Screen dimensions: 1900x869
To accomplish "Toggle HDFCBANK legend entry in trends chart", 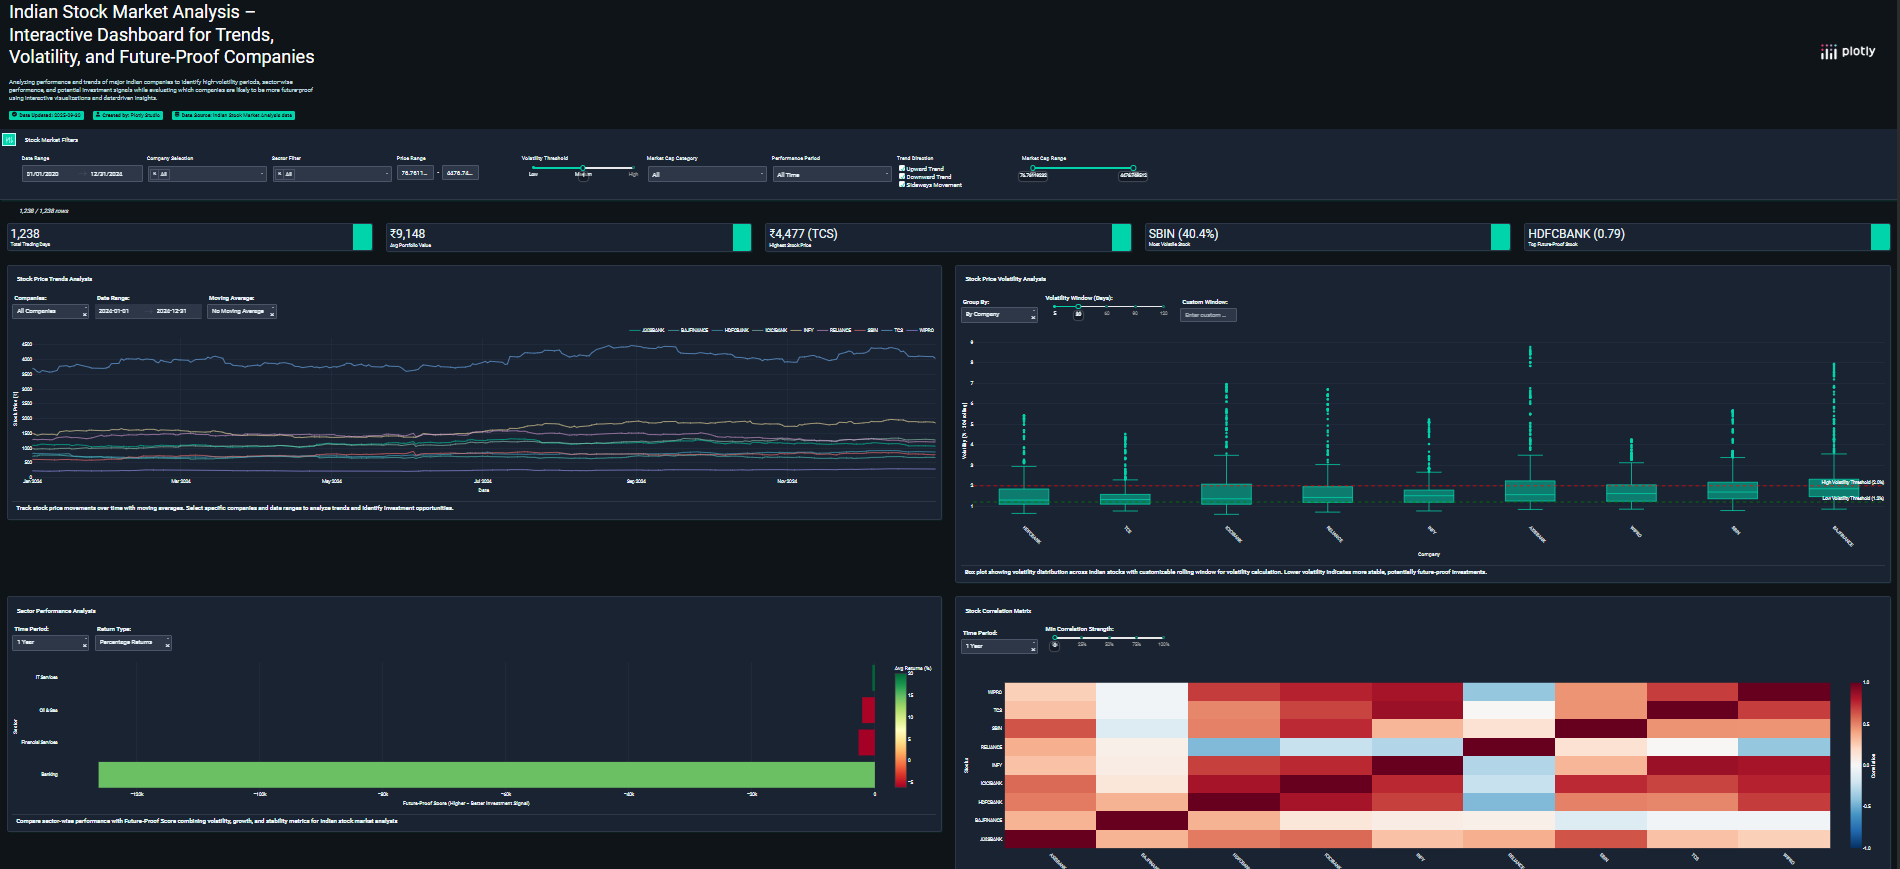I will (730, 330).
